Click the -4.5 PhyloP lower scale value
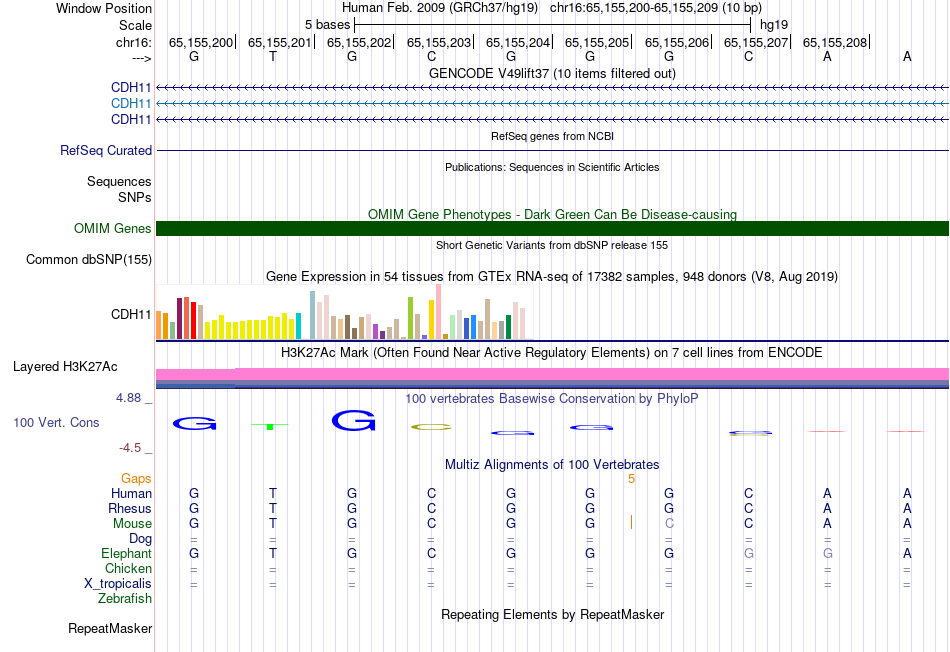This screenshot has height=652, width=950. pos(130,448)
